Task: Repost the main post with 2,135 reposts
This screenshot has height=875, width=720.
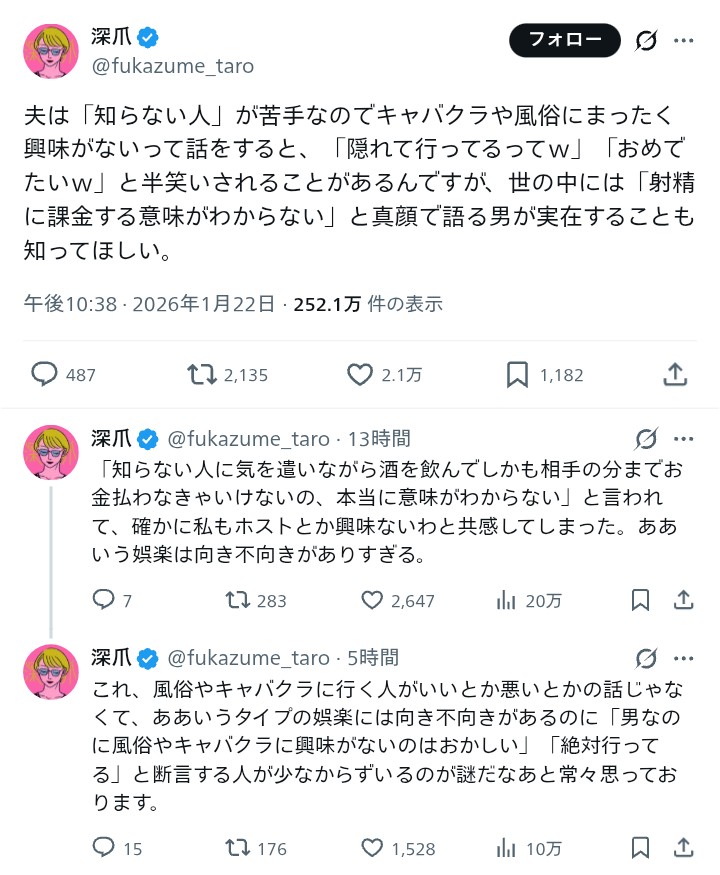Action: [x=203, y=374]
